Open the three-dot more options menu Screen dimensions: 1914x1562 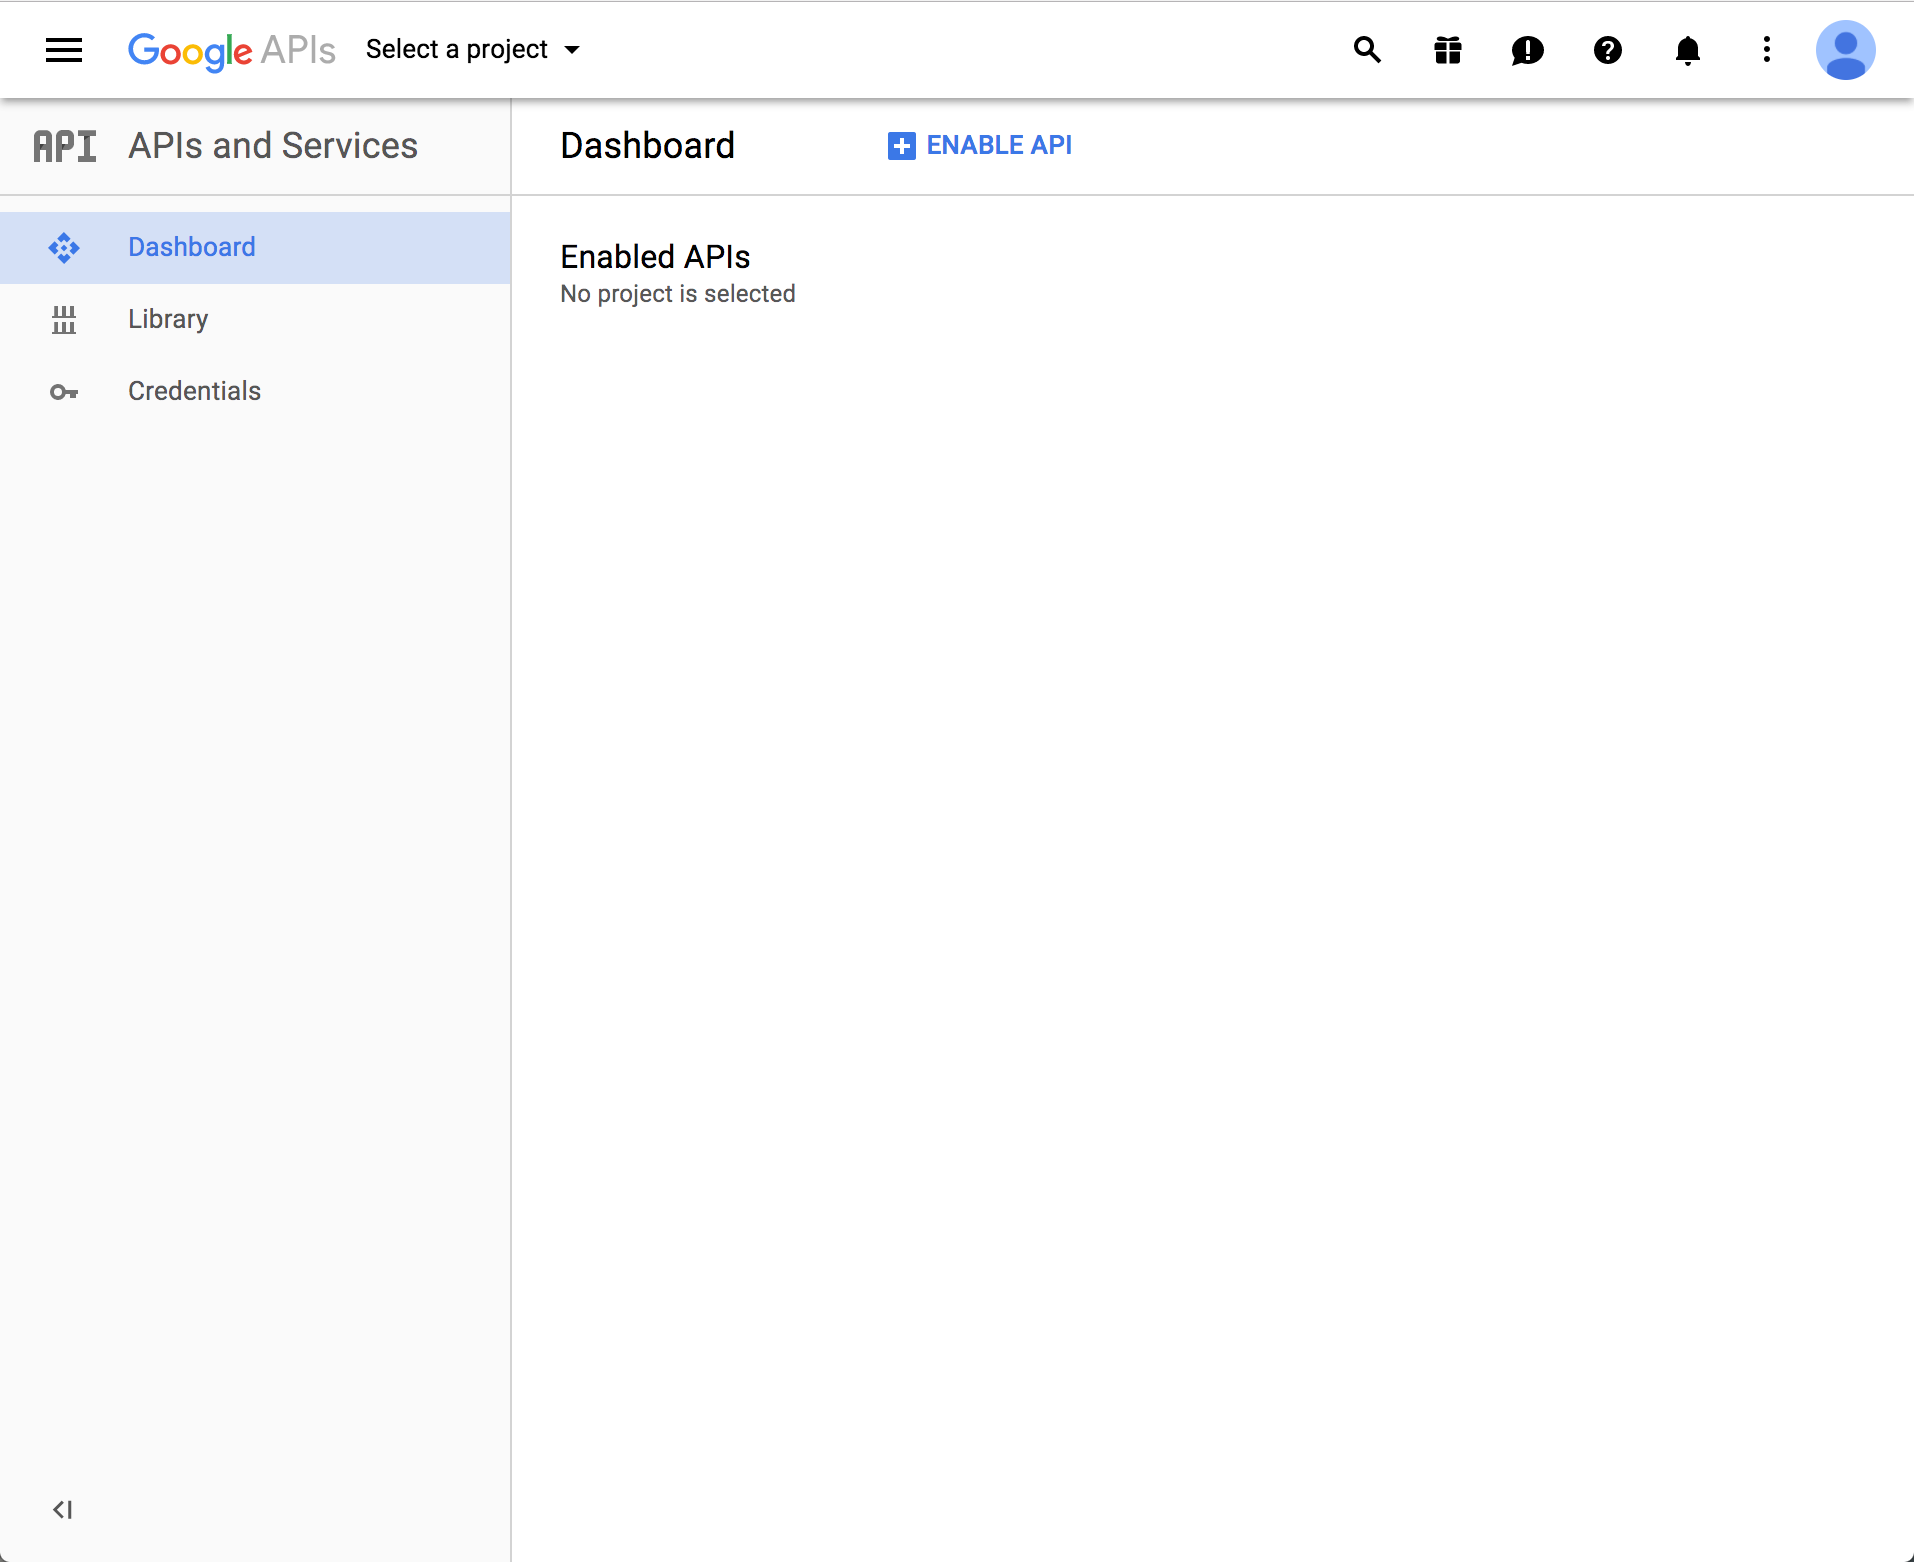(1767, 50)
